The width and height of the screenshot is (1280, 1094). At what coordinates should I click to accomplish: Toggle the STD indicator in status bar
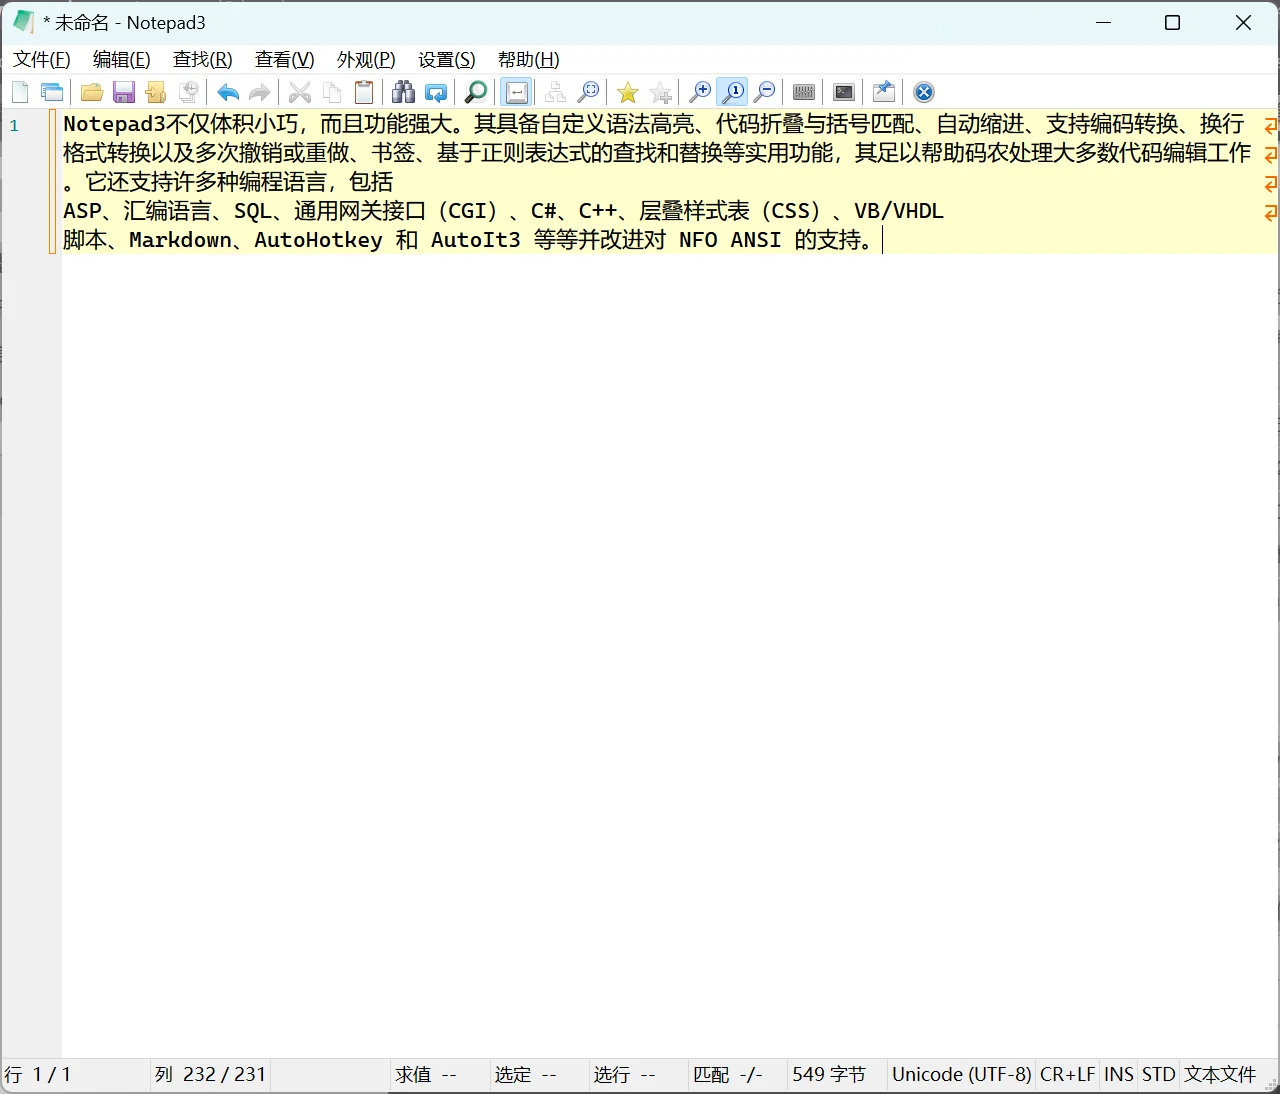pyautogui.click(x=1159, y=1075)
